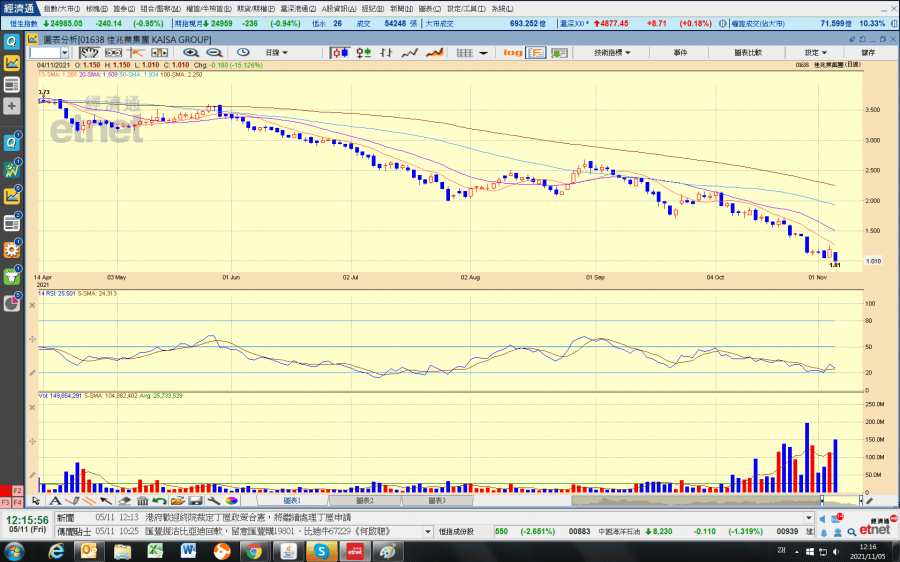Click the 事件 events button
Viewport: 900px width, 562px height.
680,52
